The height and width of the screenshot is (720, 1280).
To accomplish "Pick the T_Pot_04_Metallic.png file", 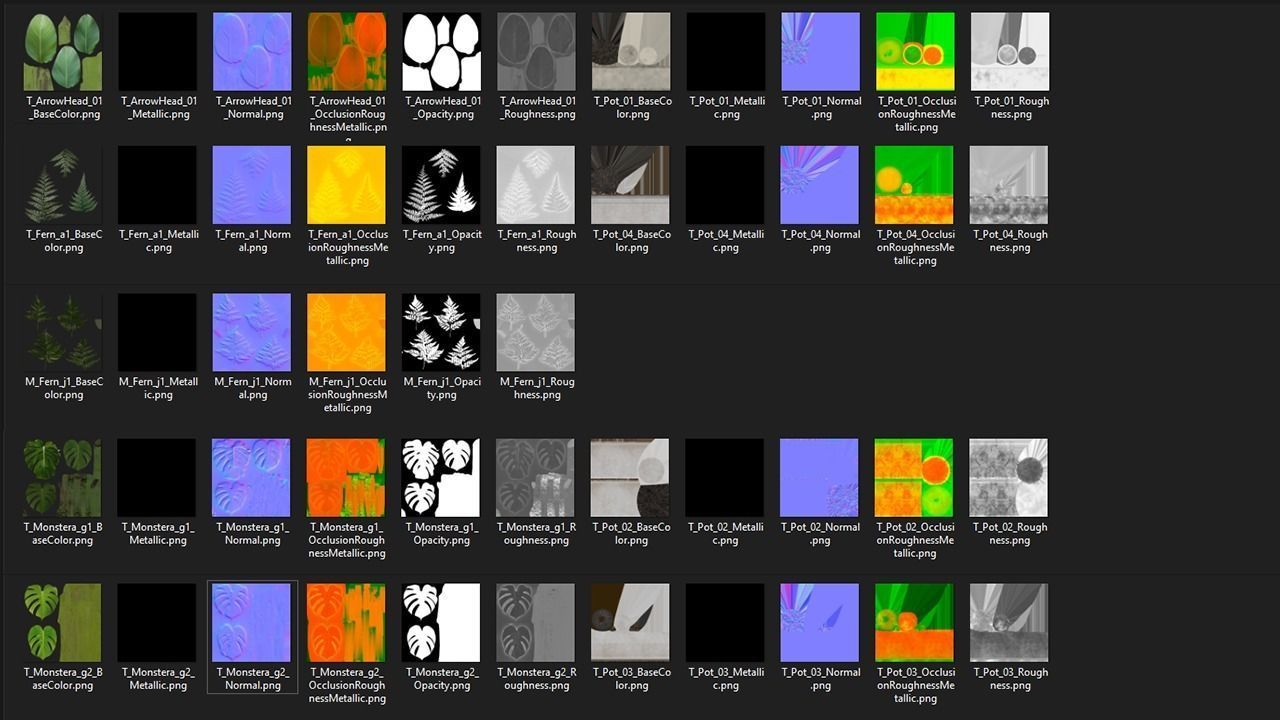I will 726,185.
